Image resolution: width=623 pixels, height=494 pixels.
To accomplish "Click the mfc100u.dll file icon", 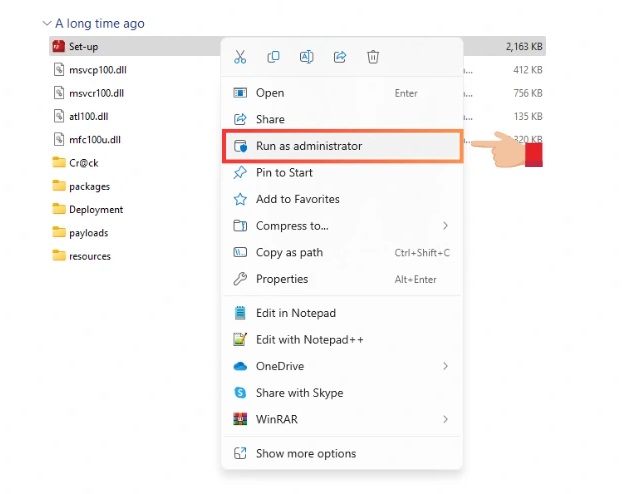I will 59,139.
